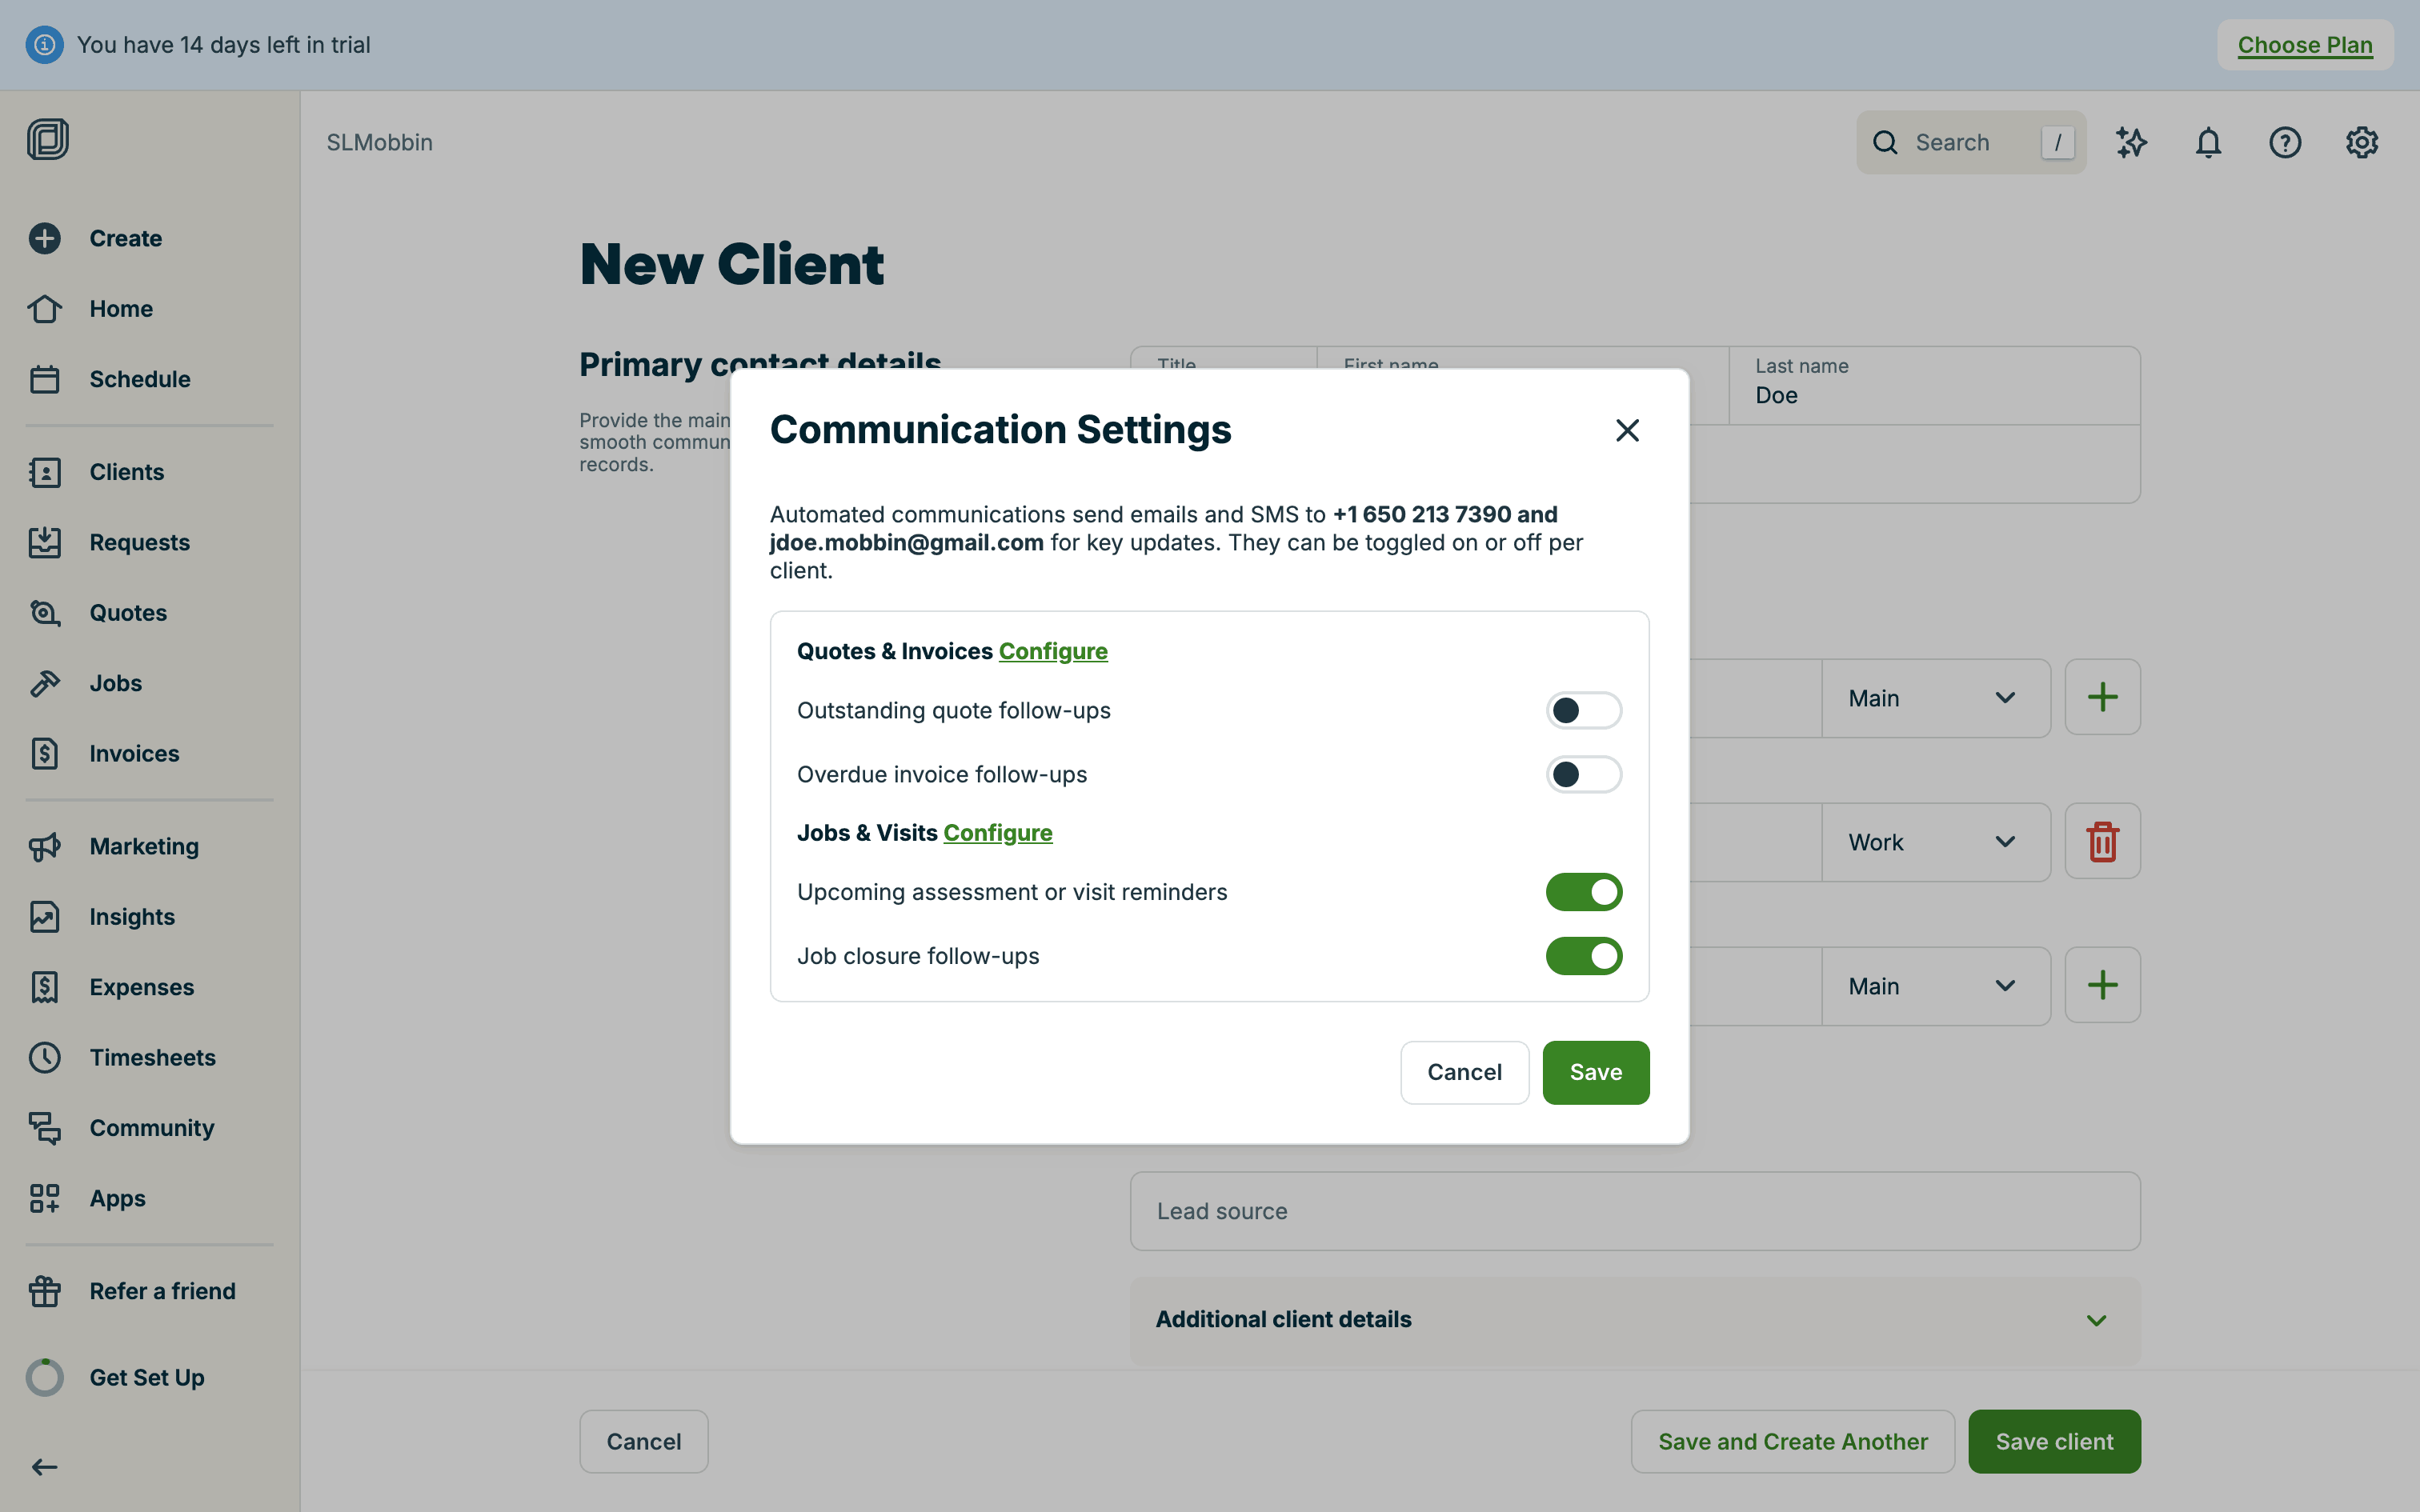Click the Get Set Up progress circle
2420x1512 pixels.
(44, 1377)
